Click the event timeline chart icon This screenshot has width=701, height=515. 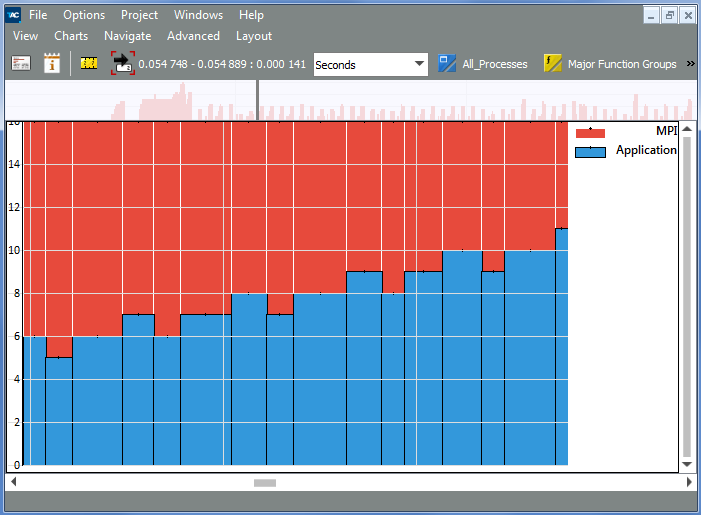(x=21, y=64)
